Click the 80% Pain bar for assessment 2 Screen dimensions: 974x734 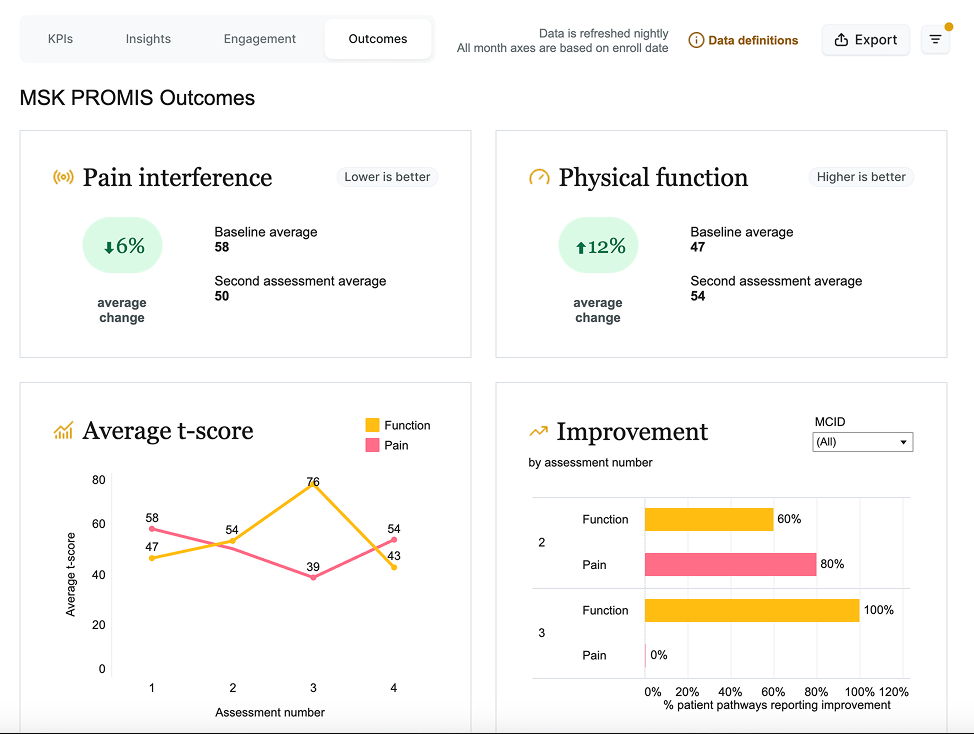coord(730,565)
